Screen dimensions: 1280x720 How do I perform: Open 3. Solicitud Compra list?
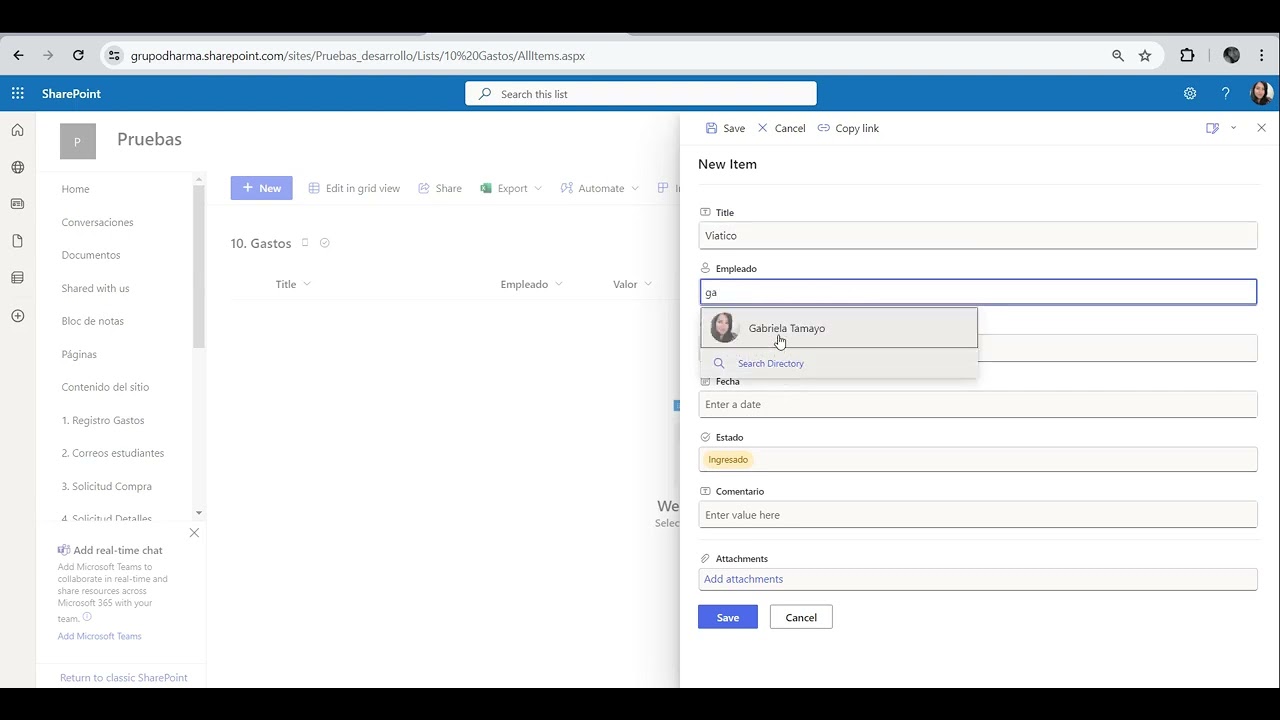[x=106, y=486]
